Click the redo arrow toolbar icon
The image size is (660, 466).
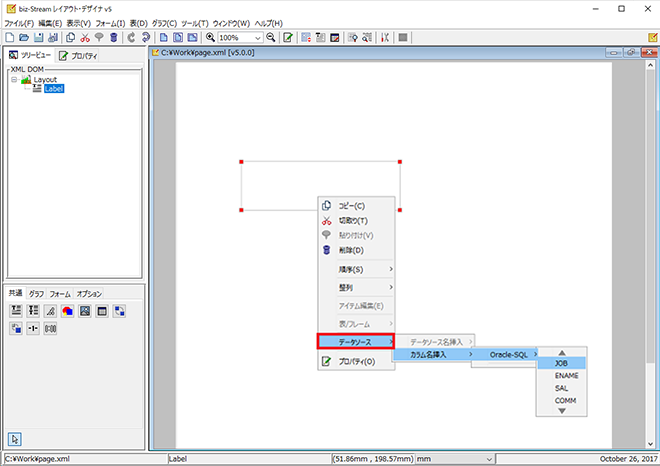tap(146, 37)
